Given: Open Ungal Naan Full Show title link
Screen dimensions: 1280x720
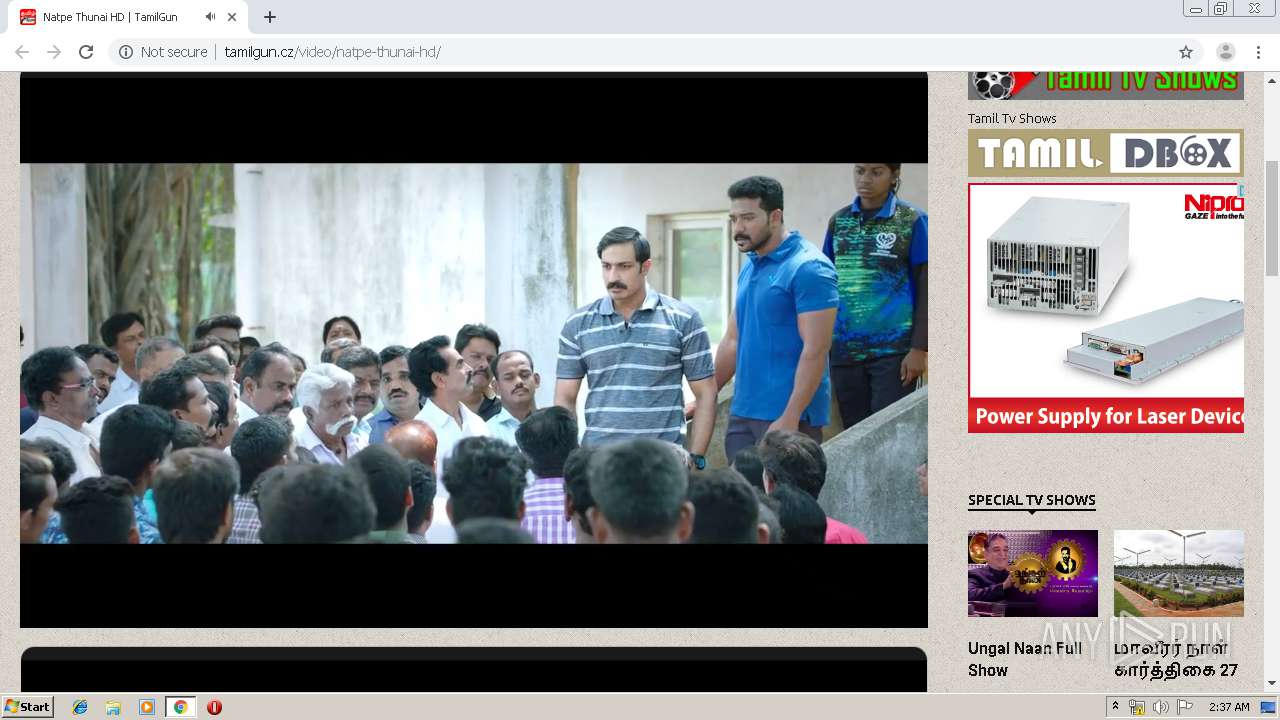Looking at the screenshot, I should (1026, 659).
